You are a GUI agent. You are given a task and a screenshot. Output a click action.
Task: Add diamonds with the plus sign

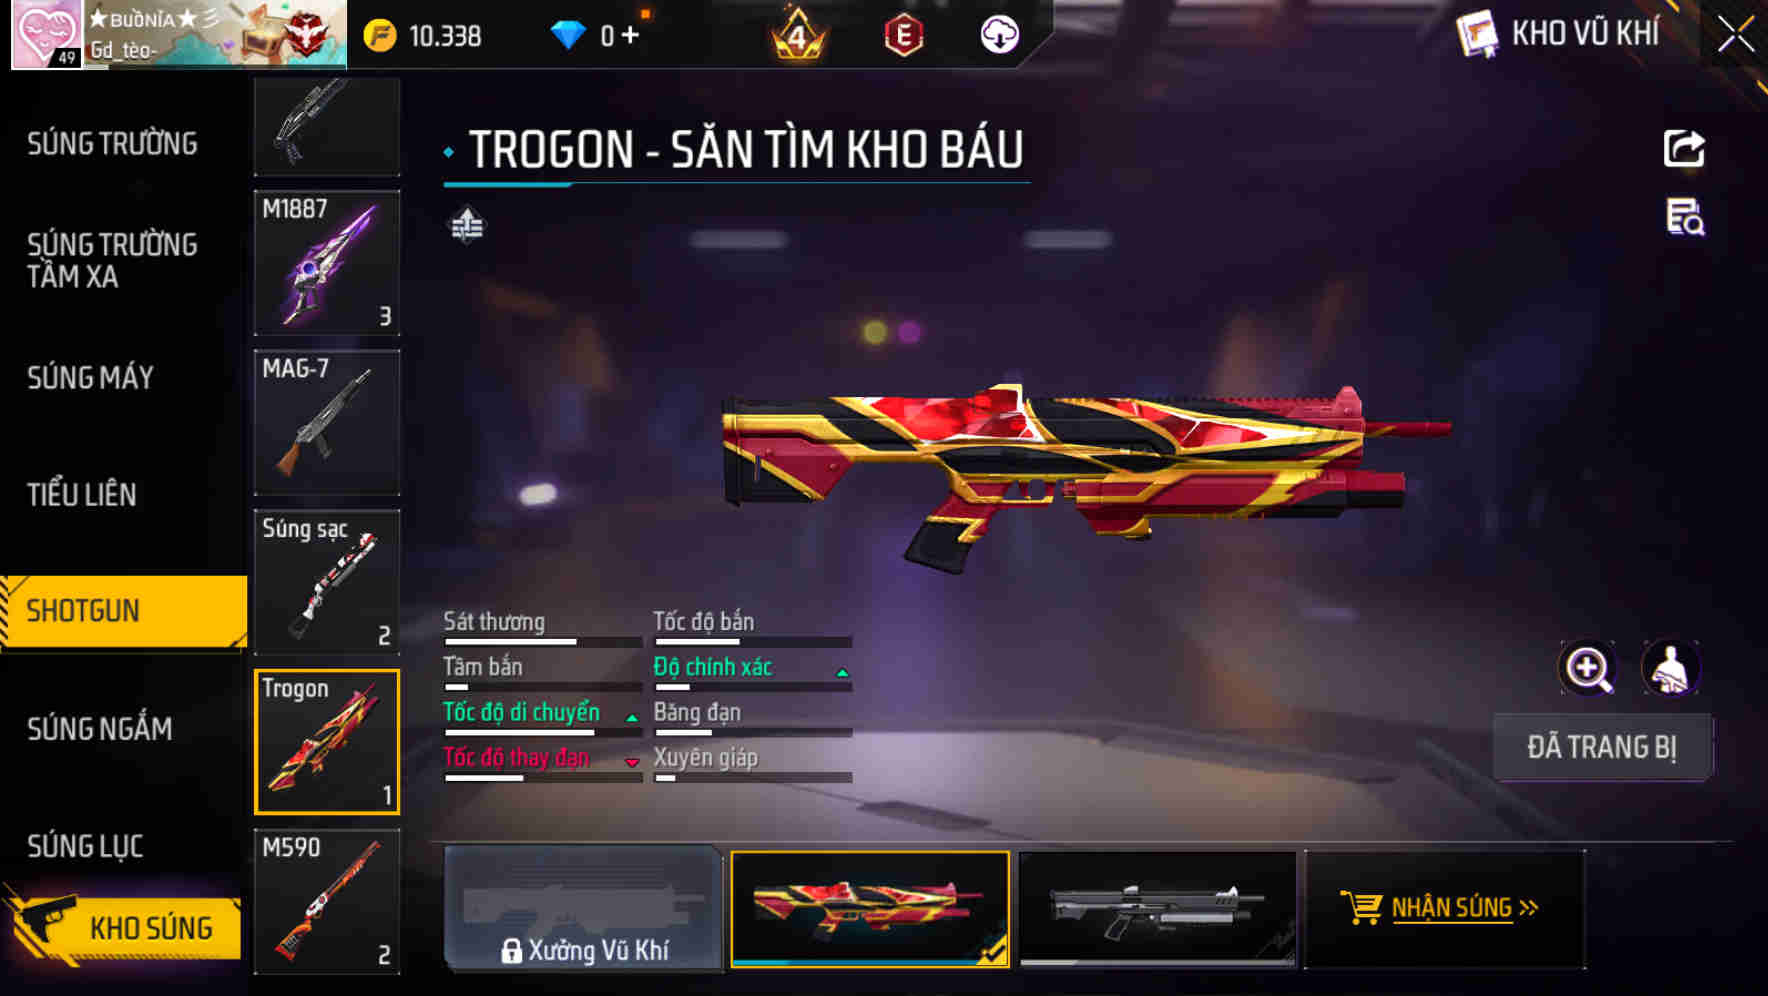pyautogui.click(x=630, y=35)
